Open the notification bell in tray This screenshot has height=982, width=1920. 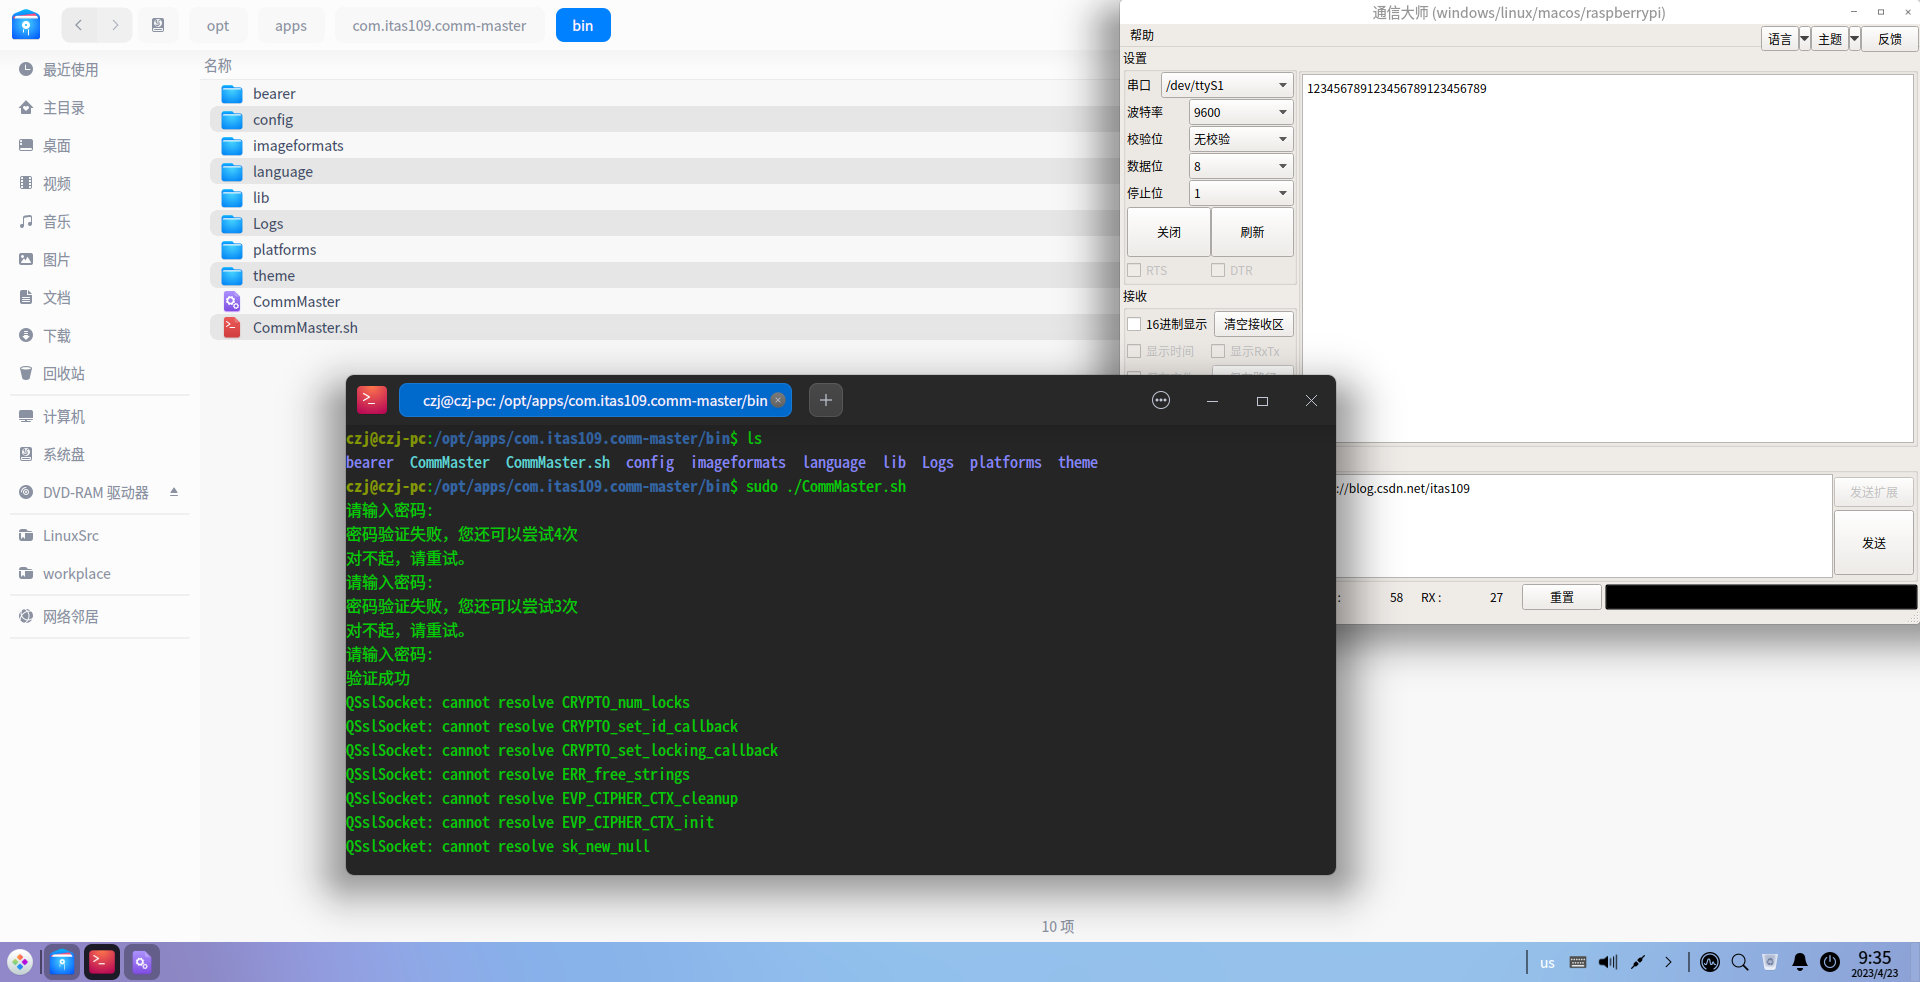coord(1800,962)
